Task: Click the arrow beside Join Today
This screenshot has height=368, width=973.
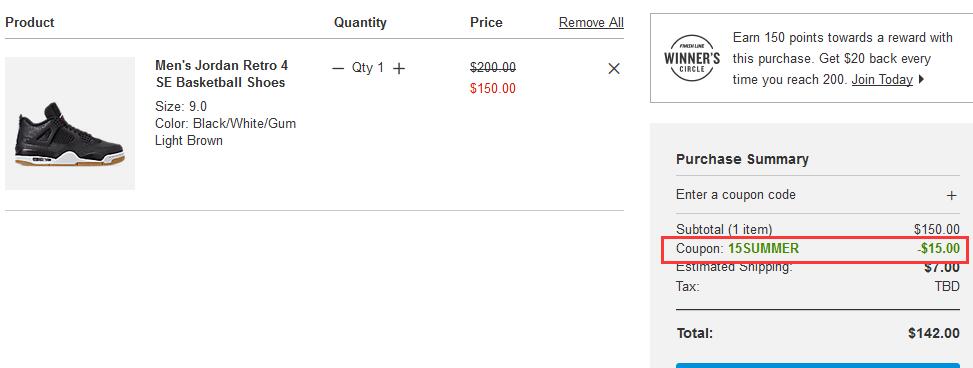Action: tap(921, 79)
